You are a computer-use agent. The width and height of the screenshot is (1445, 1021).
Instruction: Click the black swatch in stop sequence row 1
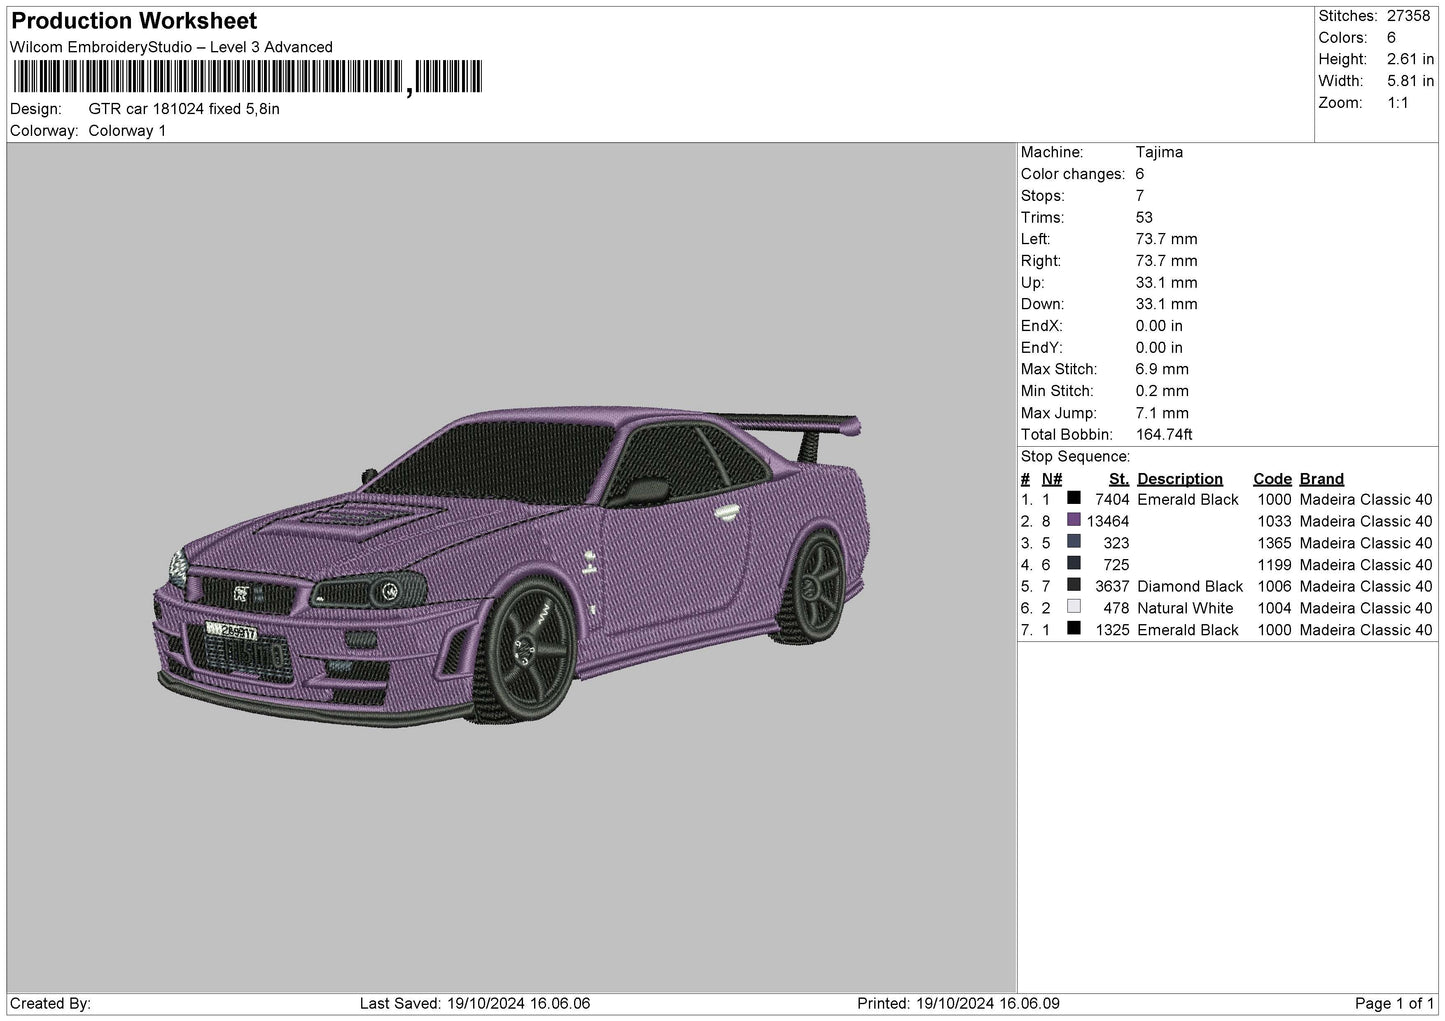1074,498
